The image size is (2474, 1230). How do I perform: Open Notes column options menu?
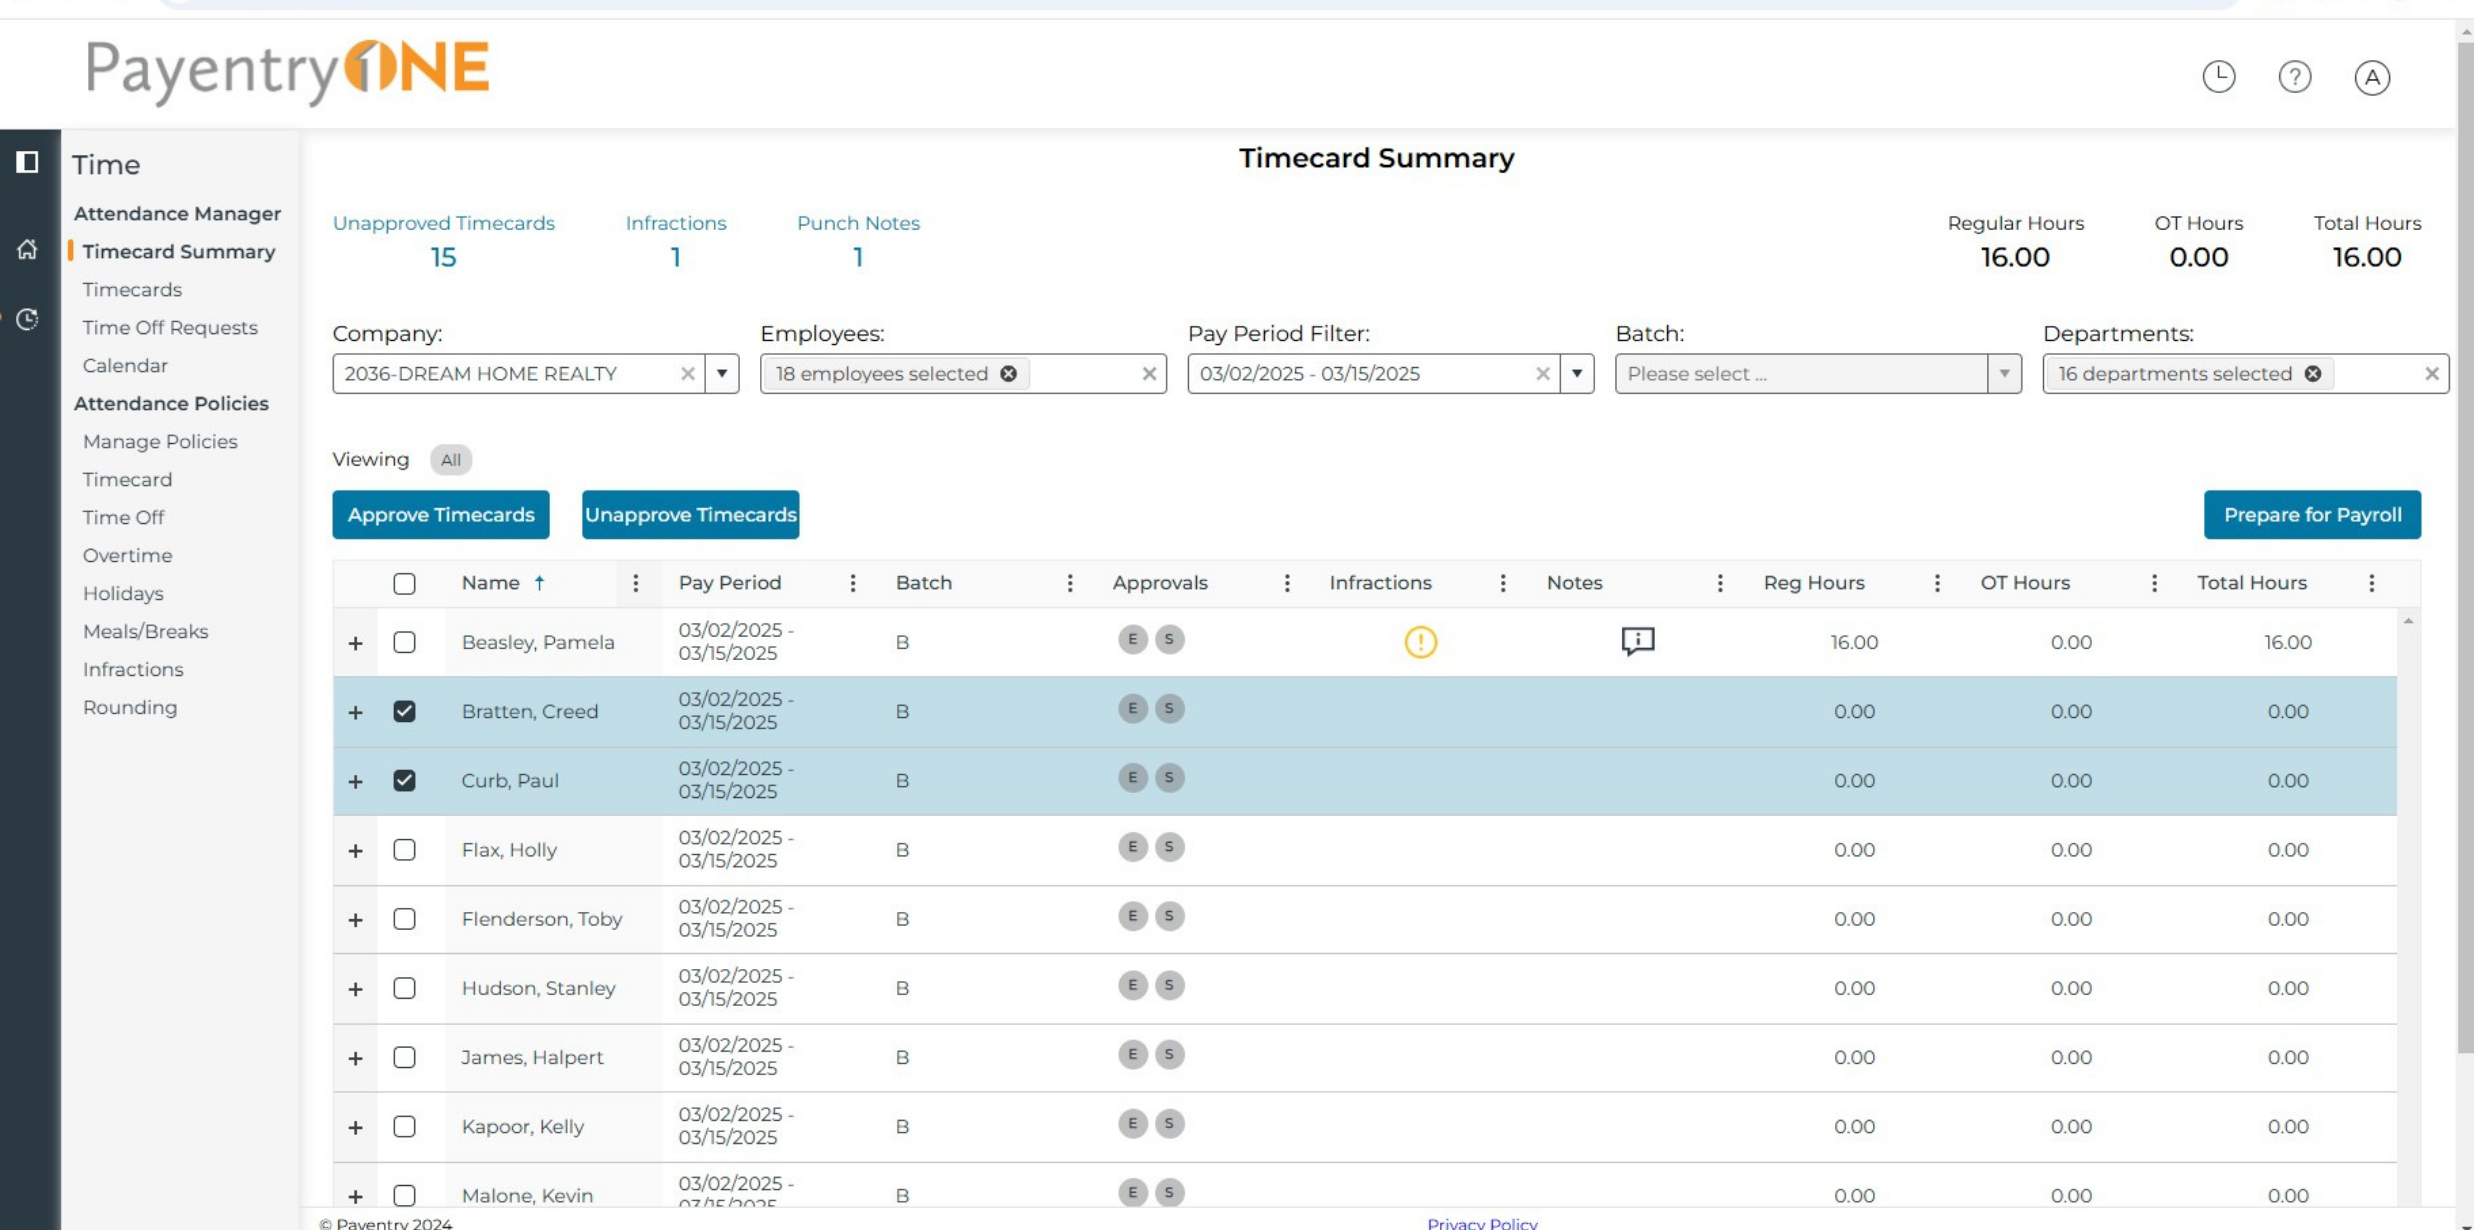[x=1719, y=583]
